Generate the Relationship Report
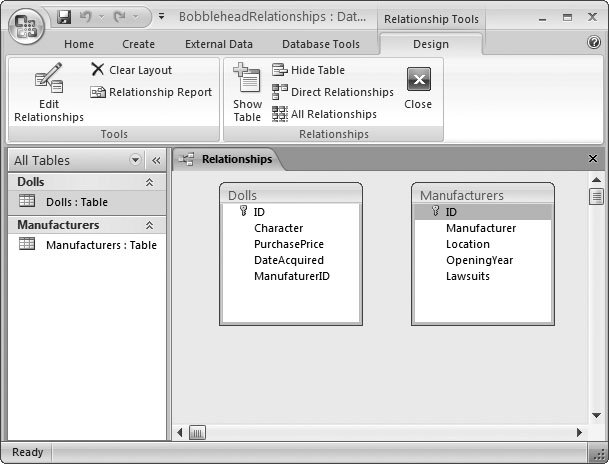The image size is (609, 464). [151, 92]
